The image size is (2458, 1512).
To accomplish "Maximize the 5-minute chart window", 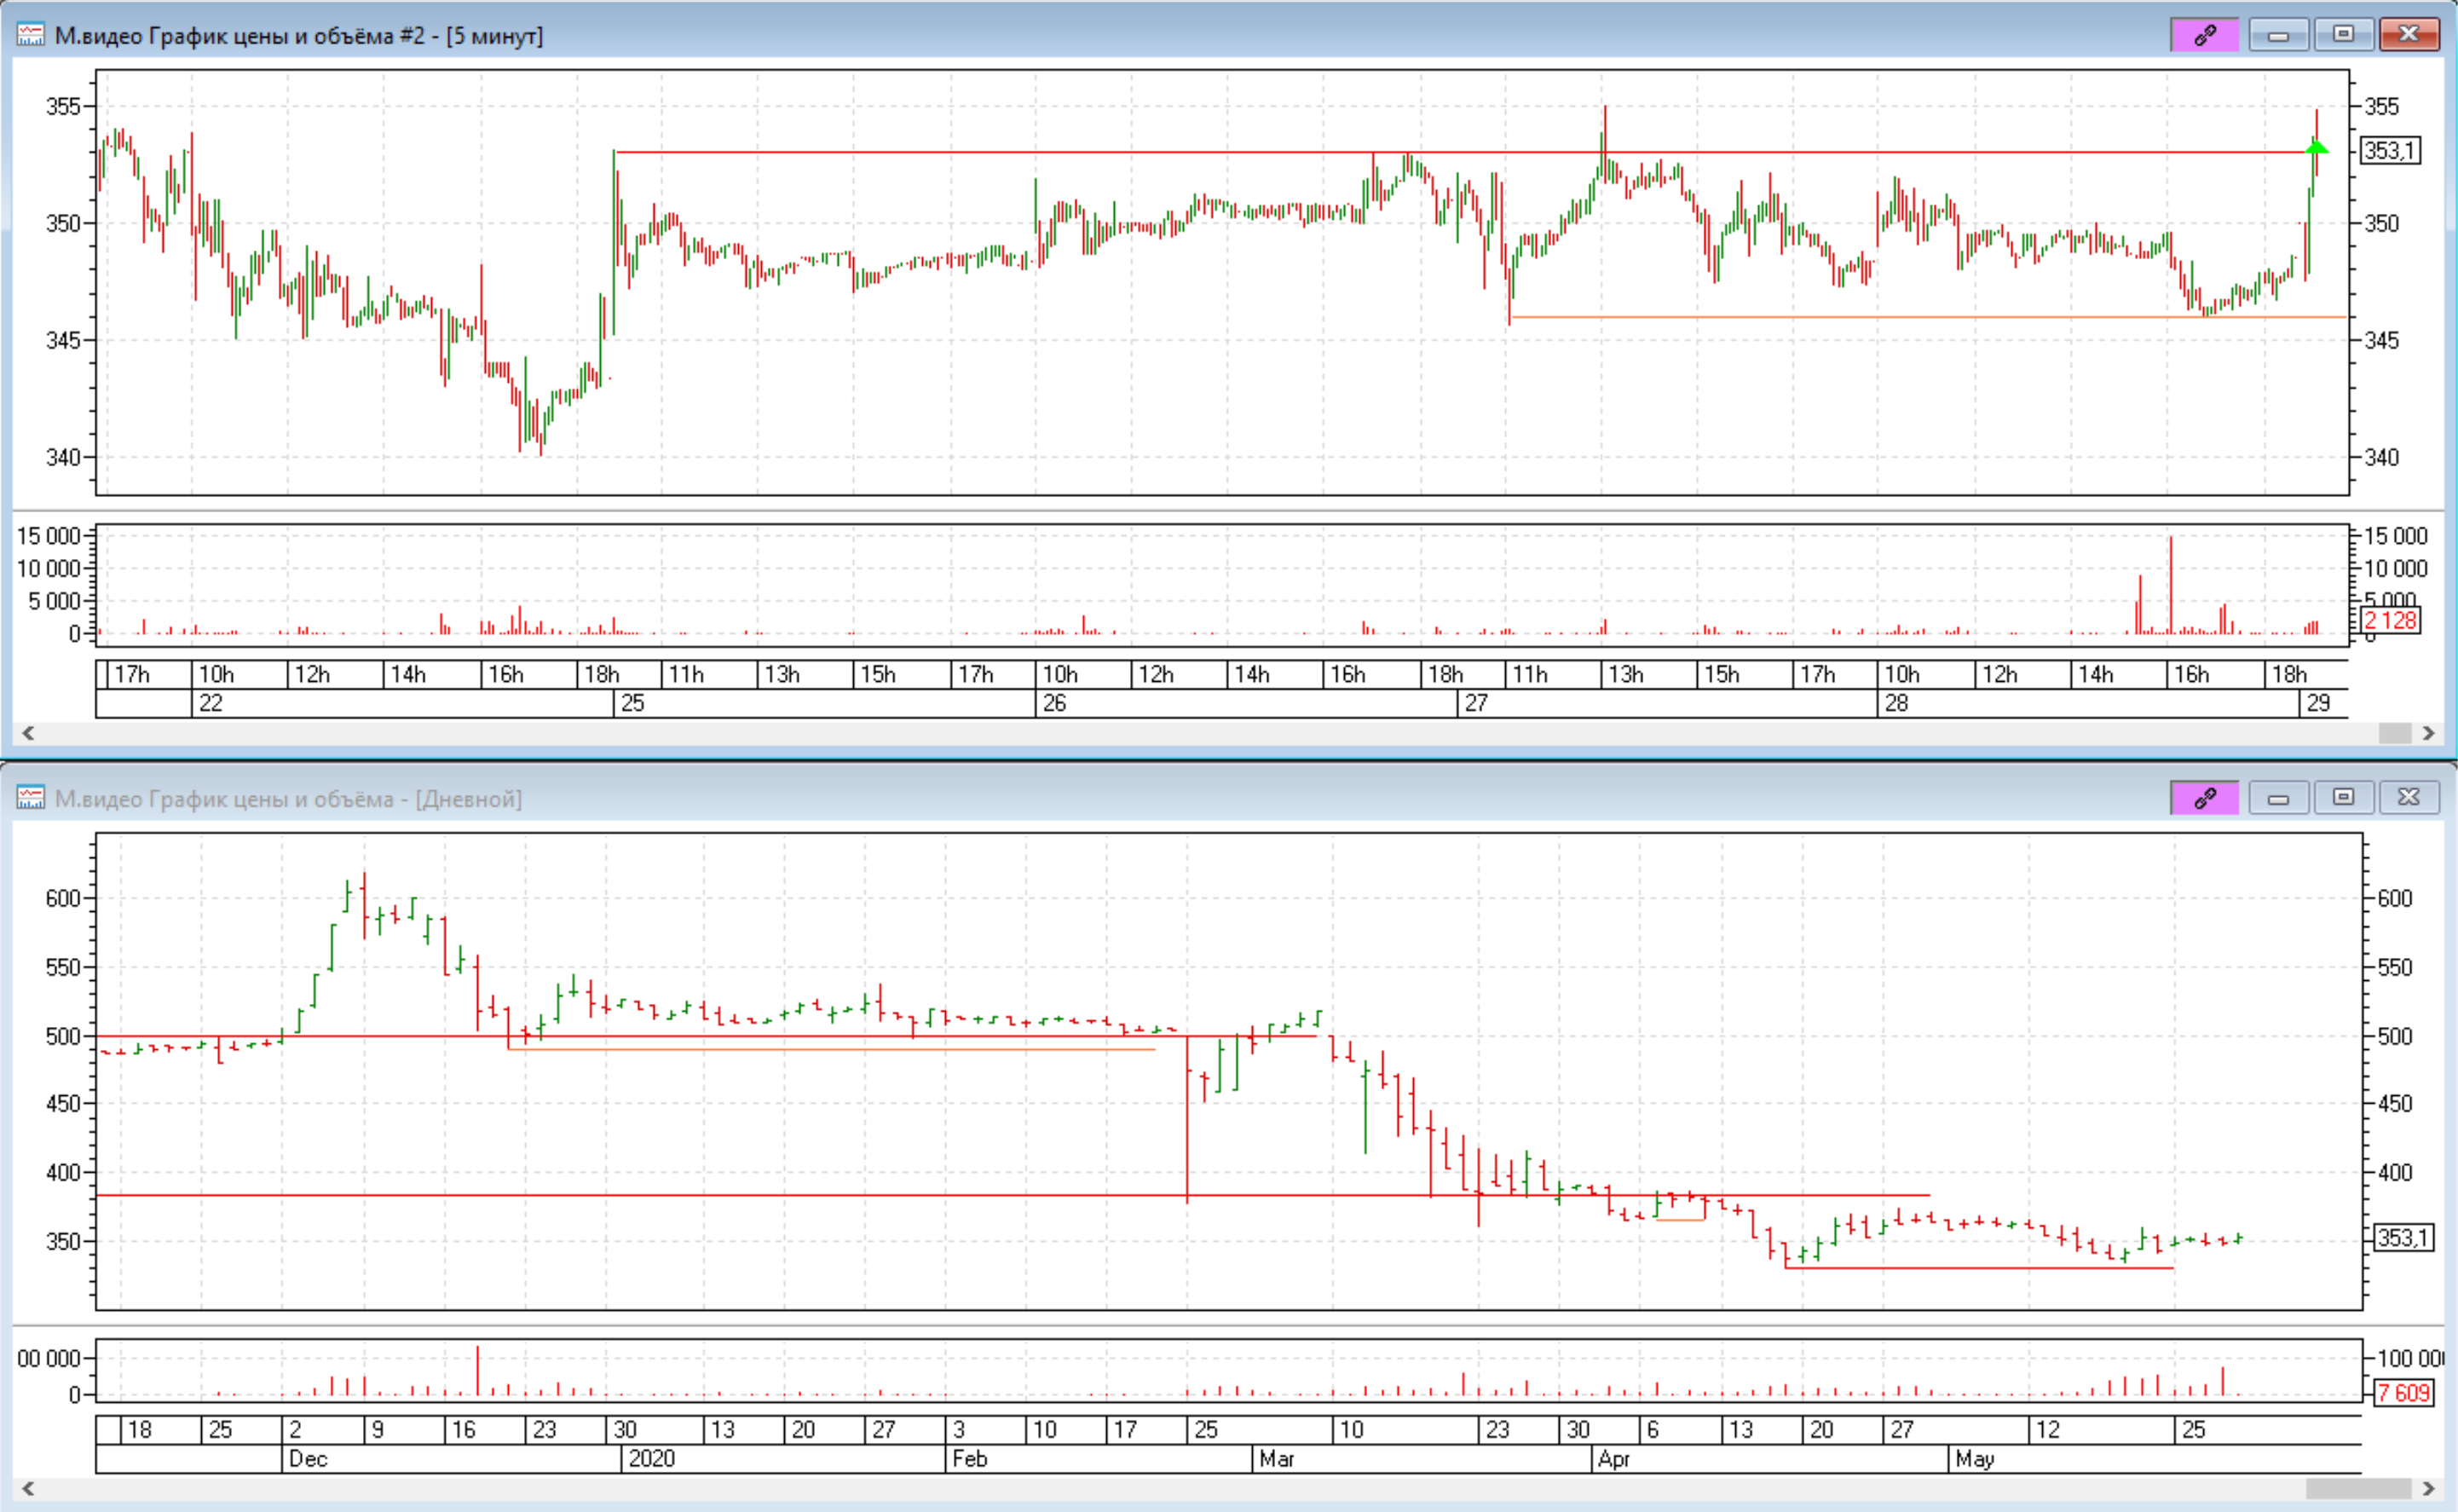I will pyautogui.click(x=2343, y=35).
